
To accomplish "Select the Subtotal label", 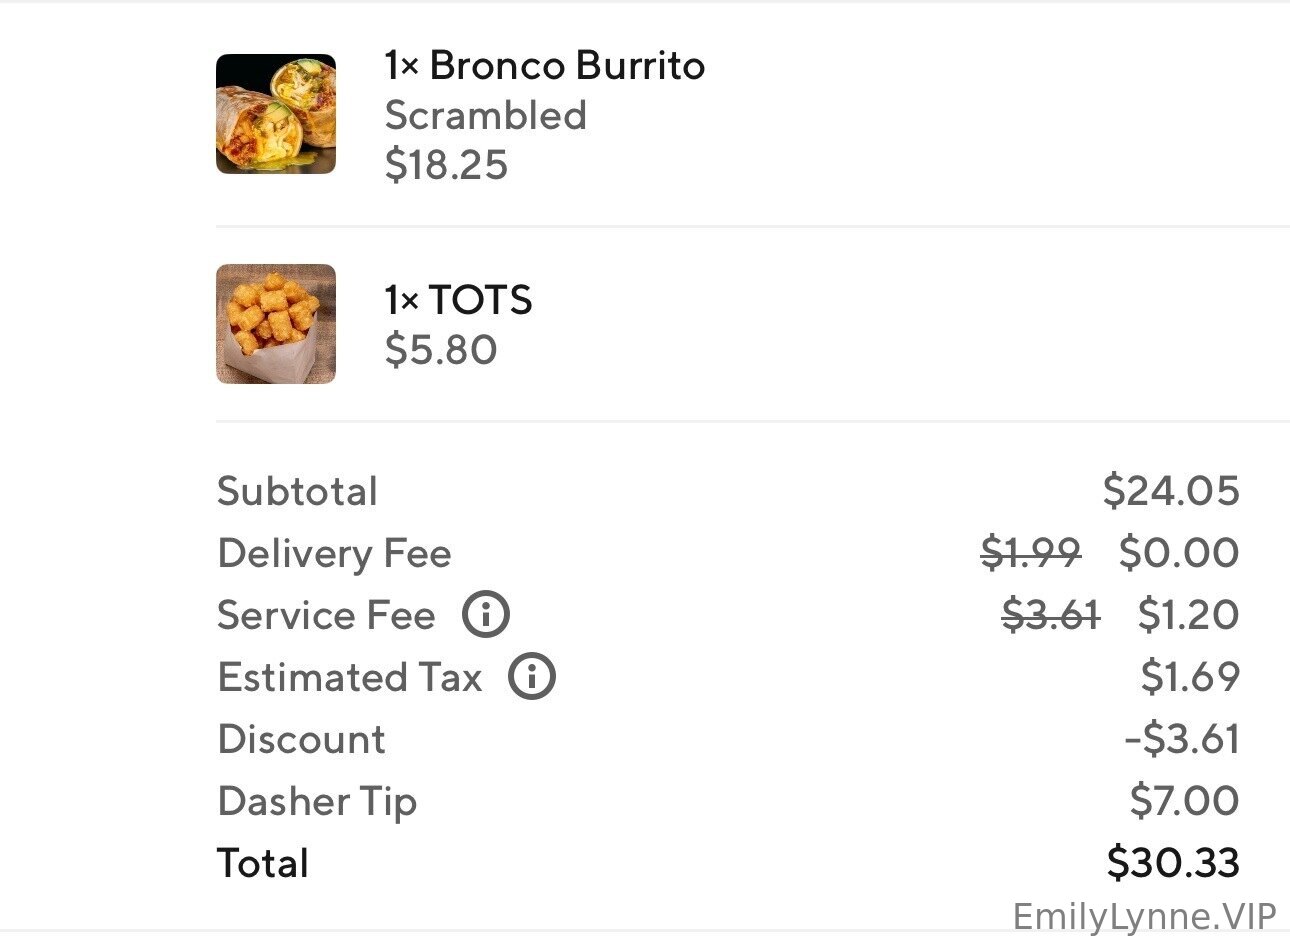I will click(x=297, y=491).
